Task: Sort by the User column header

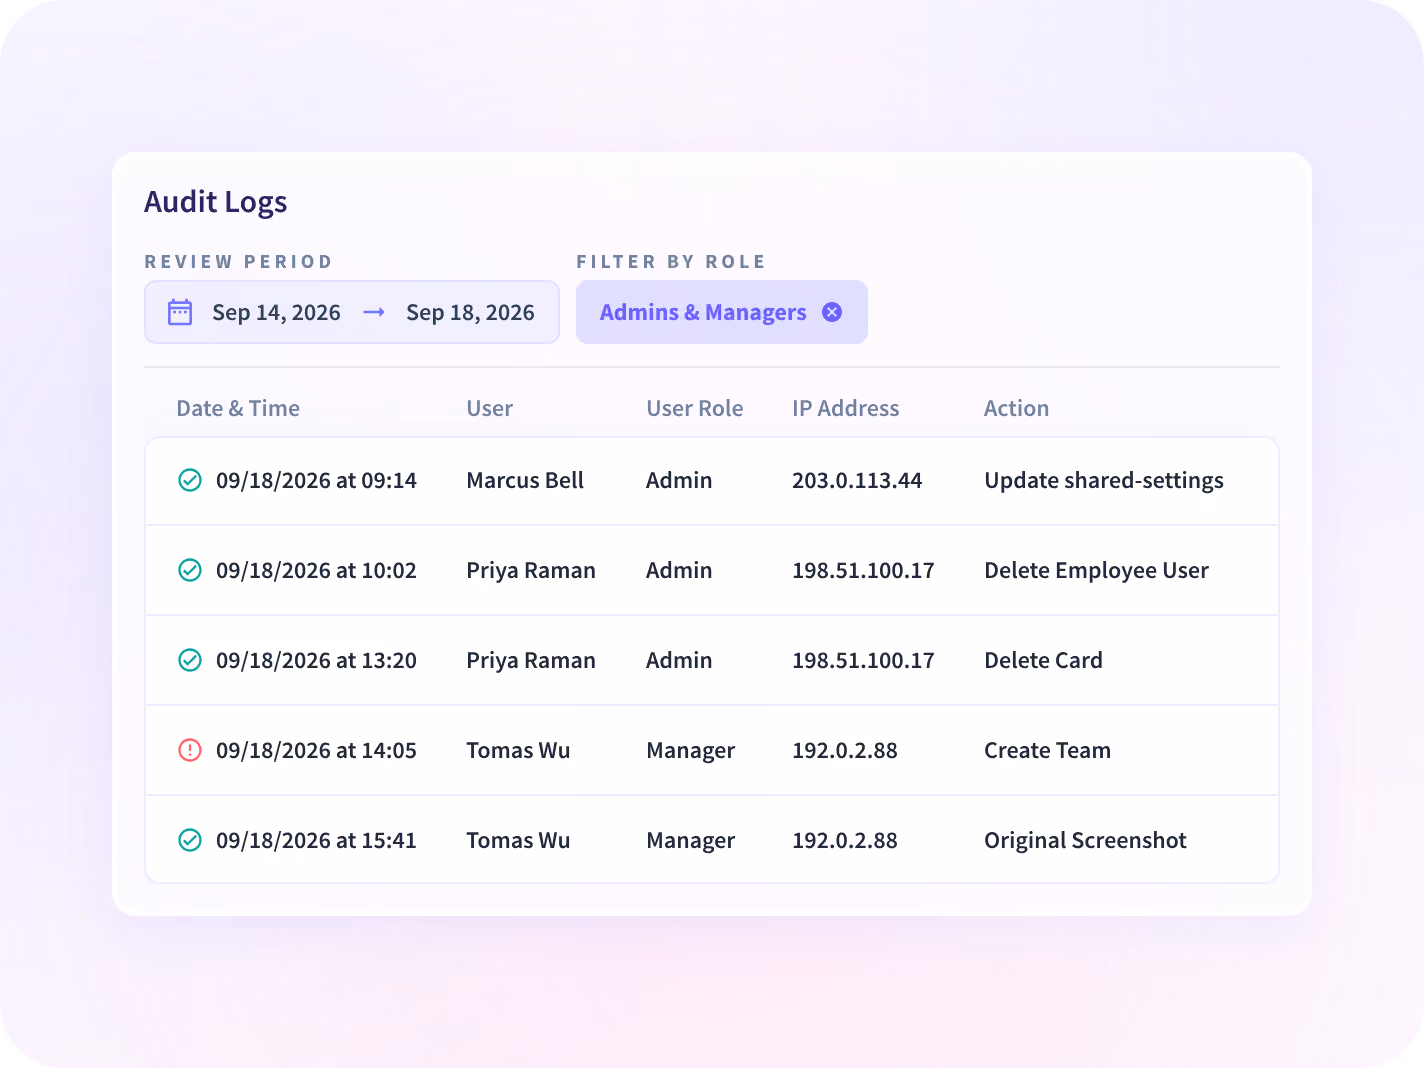Action: click(489, 408)
